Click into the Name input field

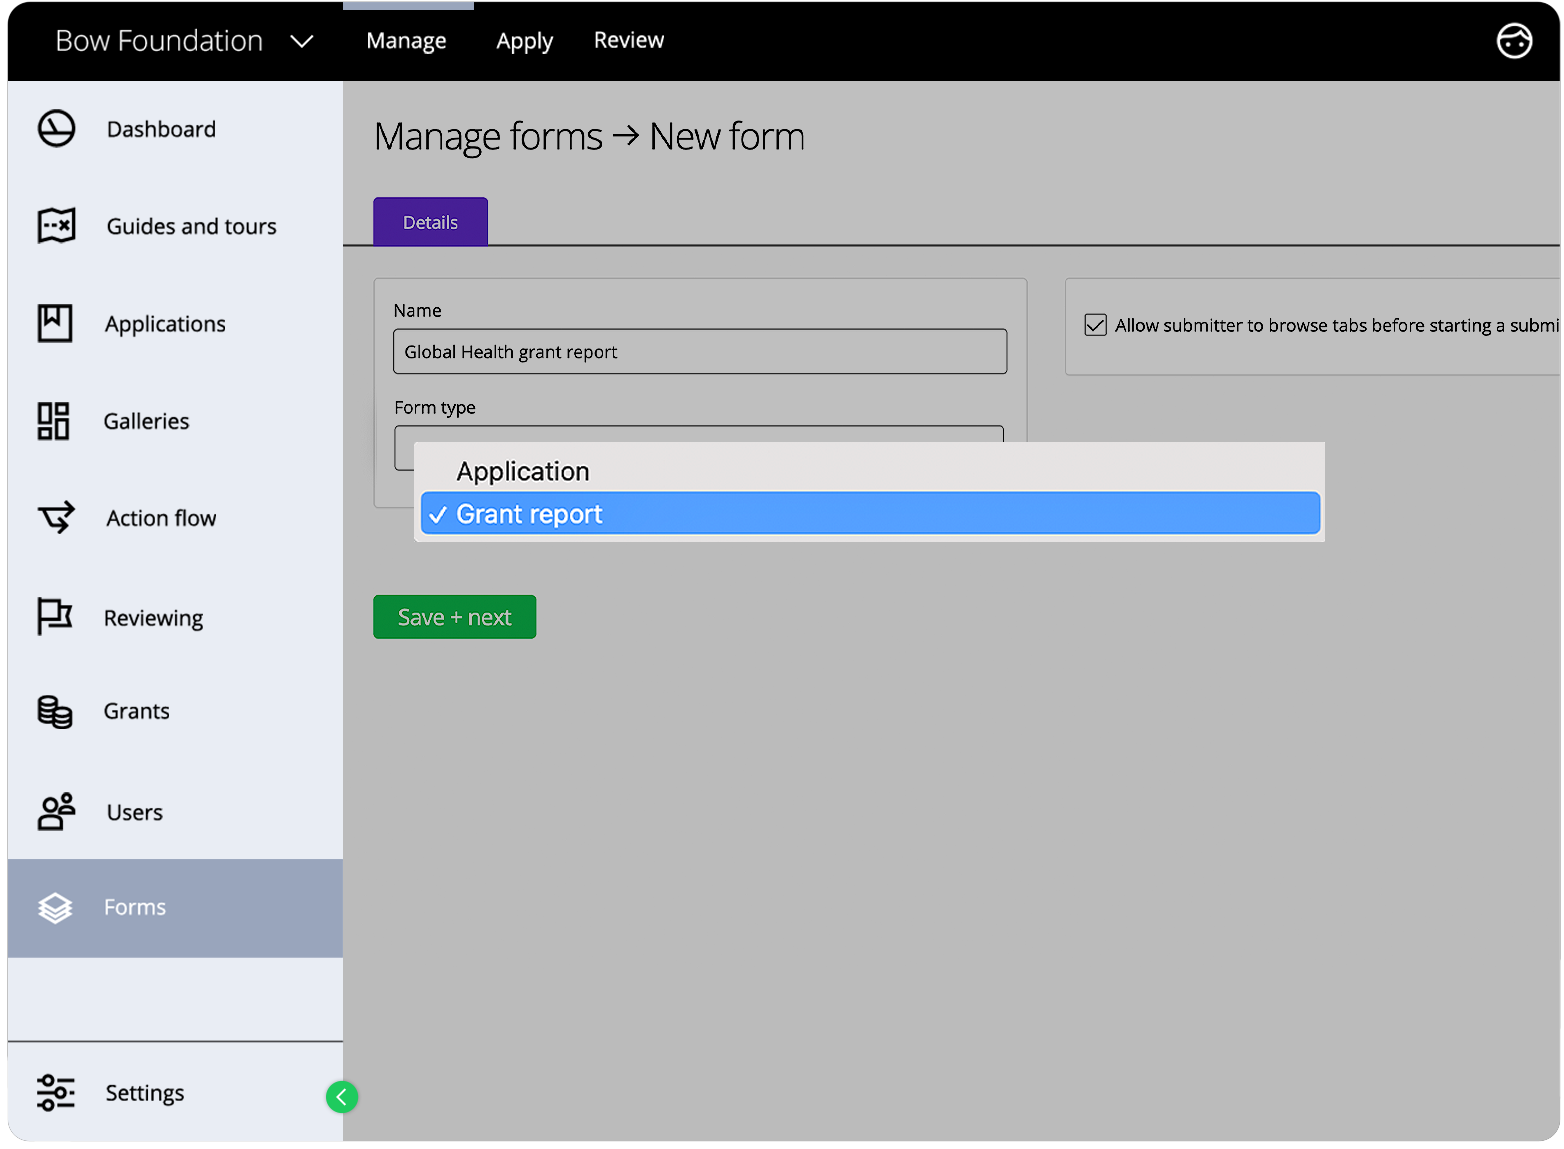(x=699, y=352)
